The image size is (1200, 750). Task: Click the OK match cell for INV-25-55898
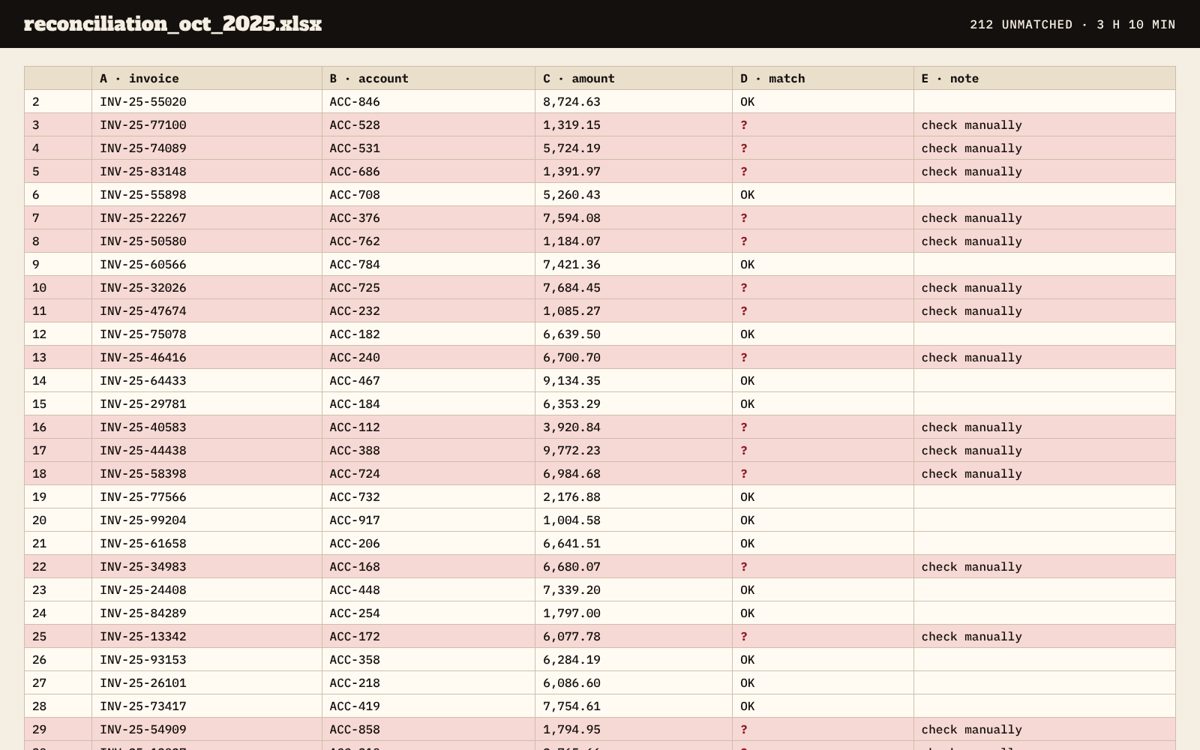pos(823,195)
